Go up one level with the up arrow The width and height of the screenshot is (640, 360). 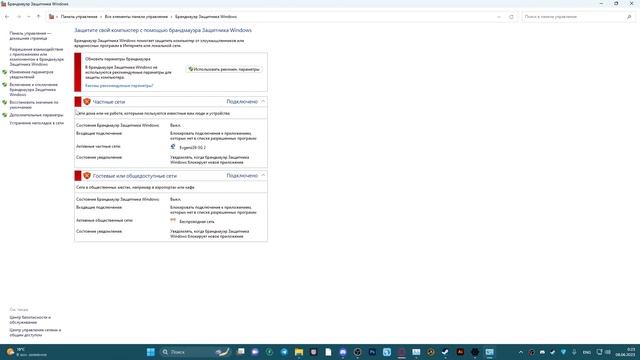pos(38,17)
